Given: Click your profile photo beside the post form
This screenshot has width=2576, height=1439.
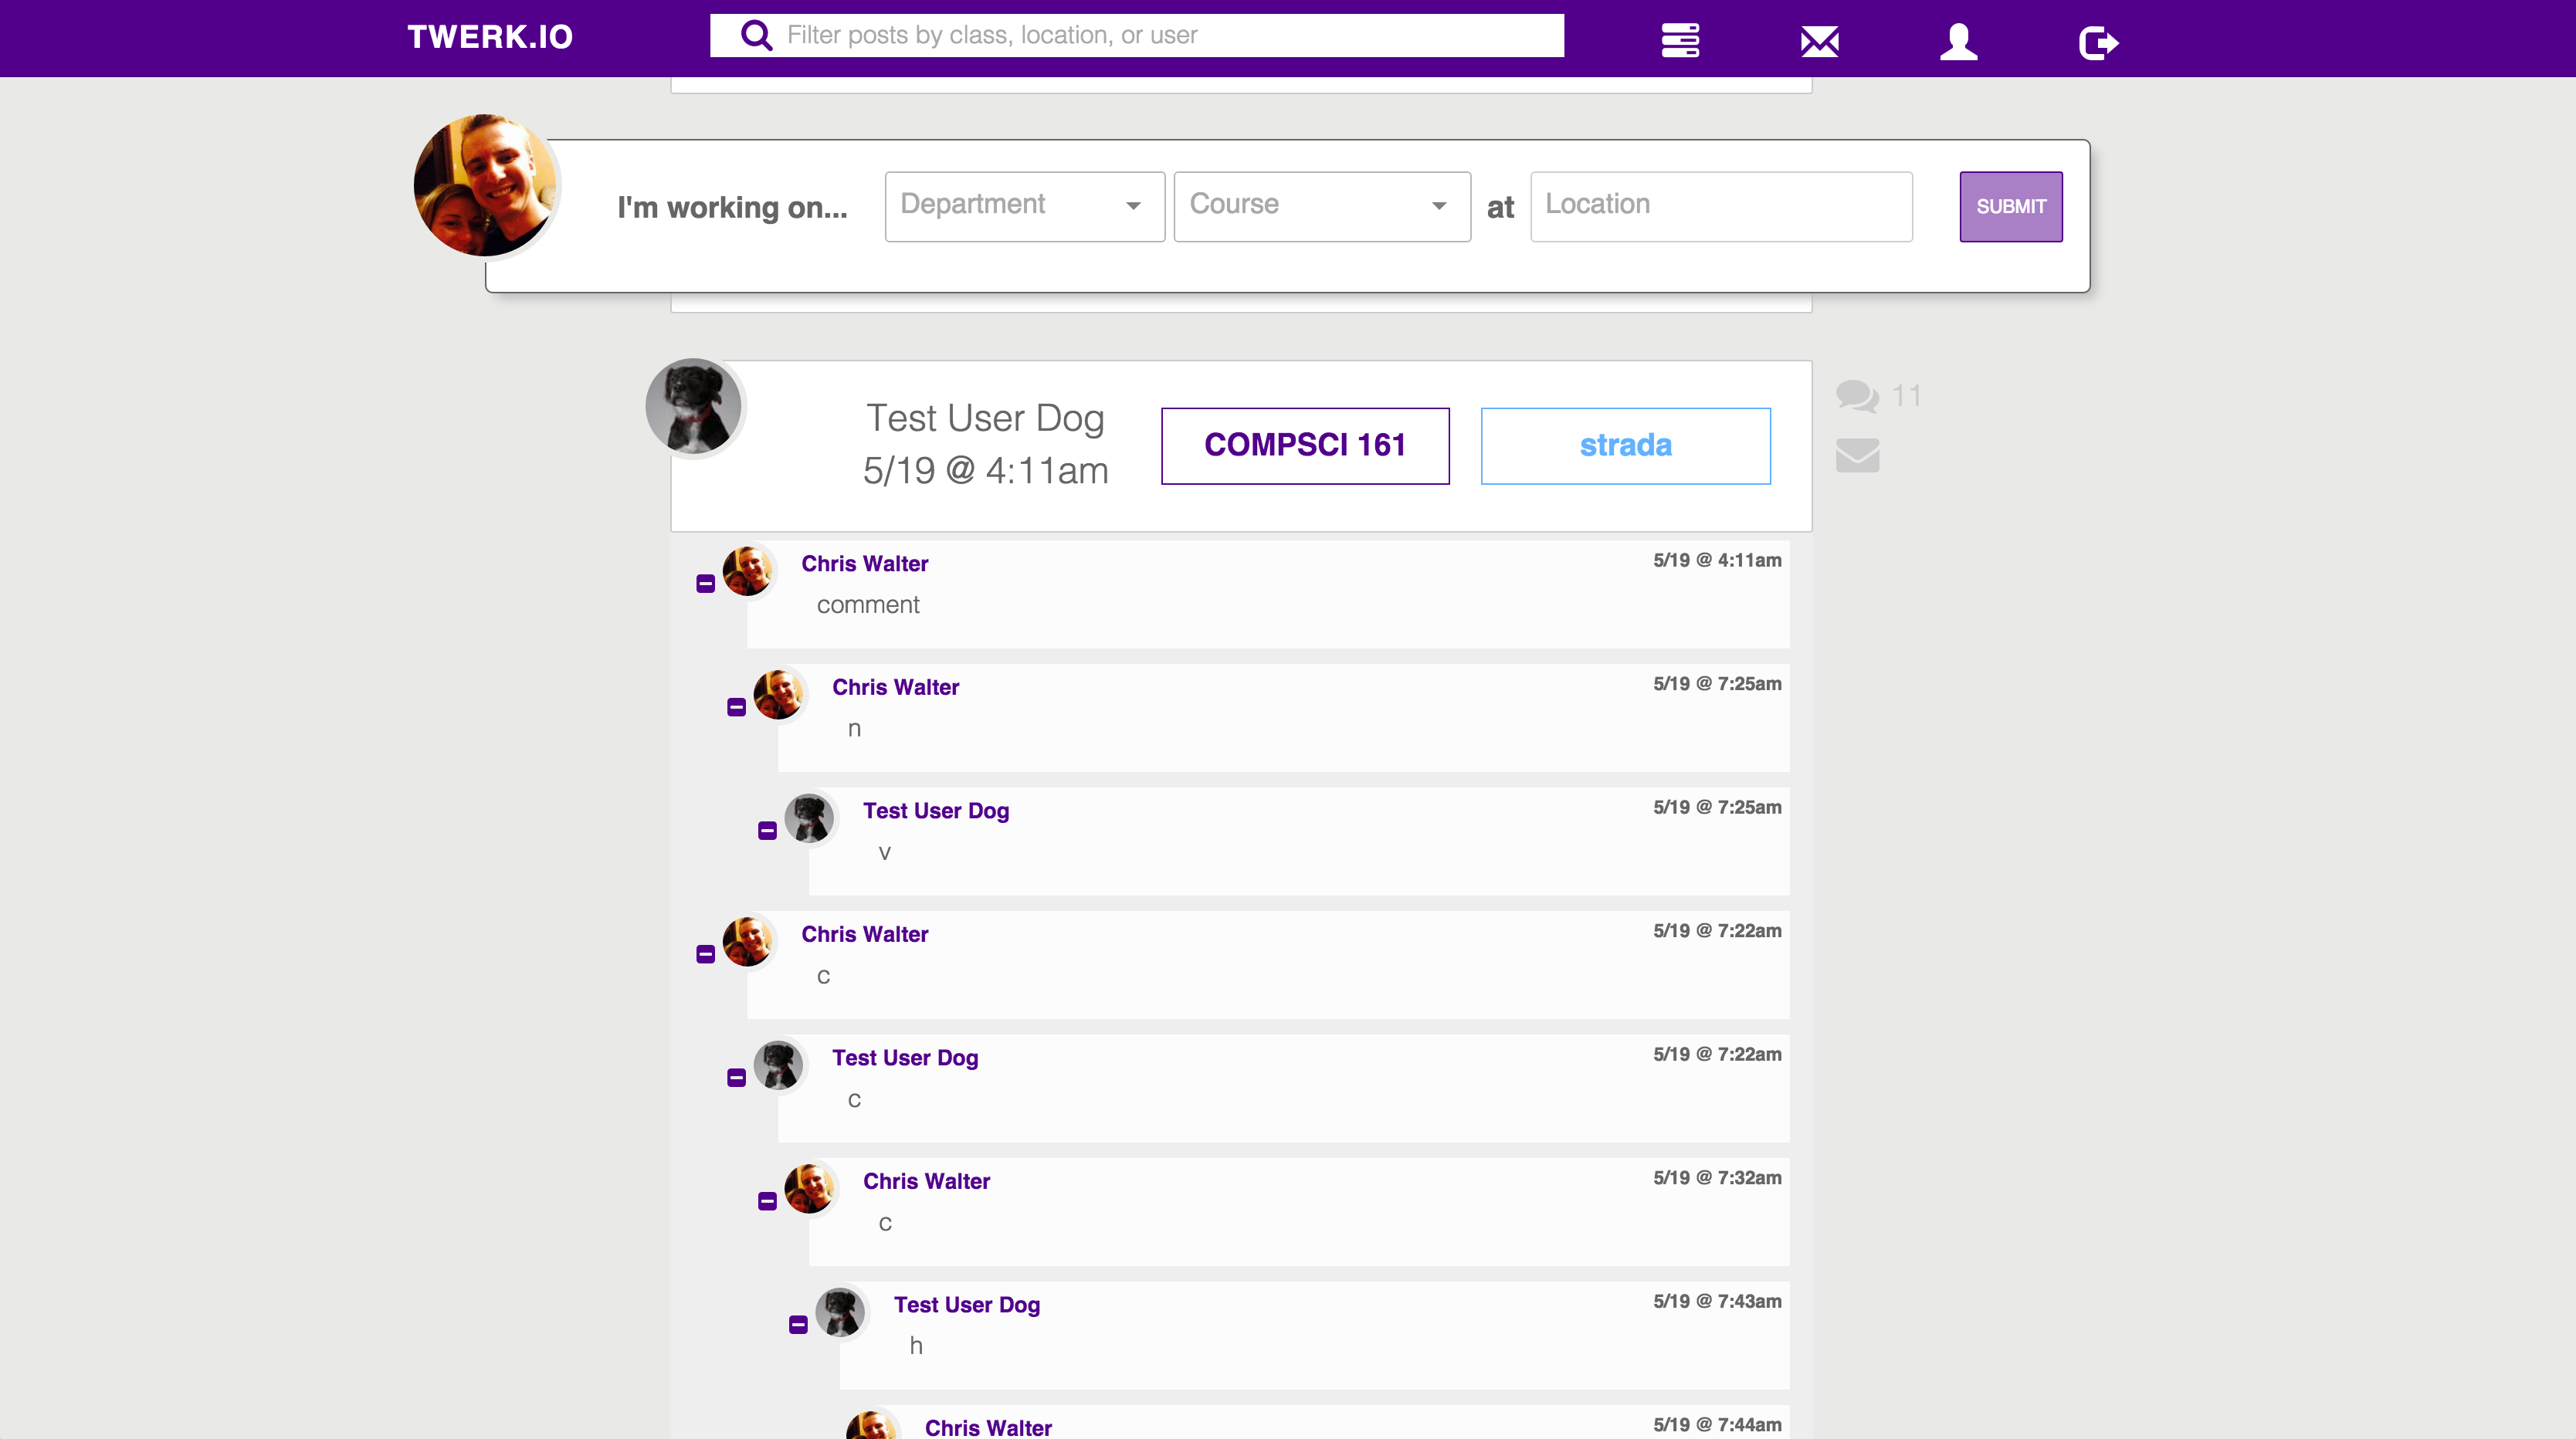Looking at the screenshot, I should (486, 185).
